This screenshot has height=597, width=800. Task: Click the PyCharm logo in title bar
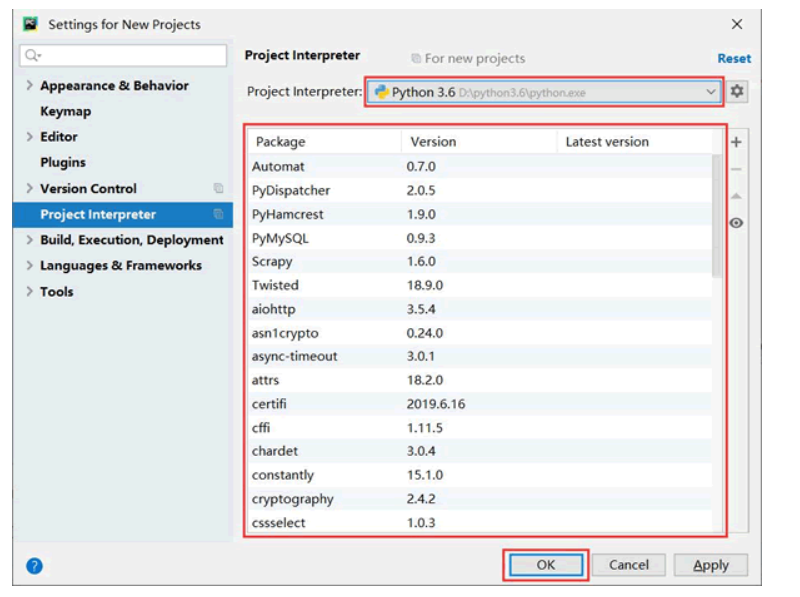[31, 24]
